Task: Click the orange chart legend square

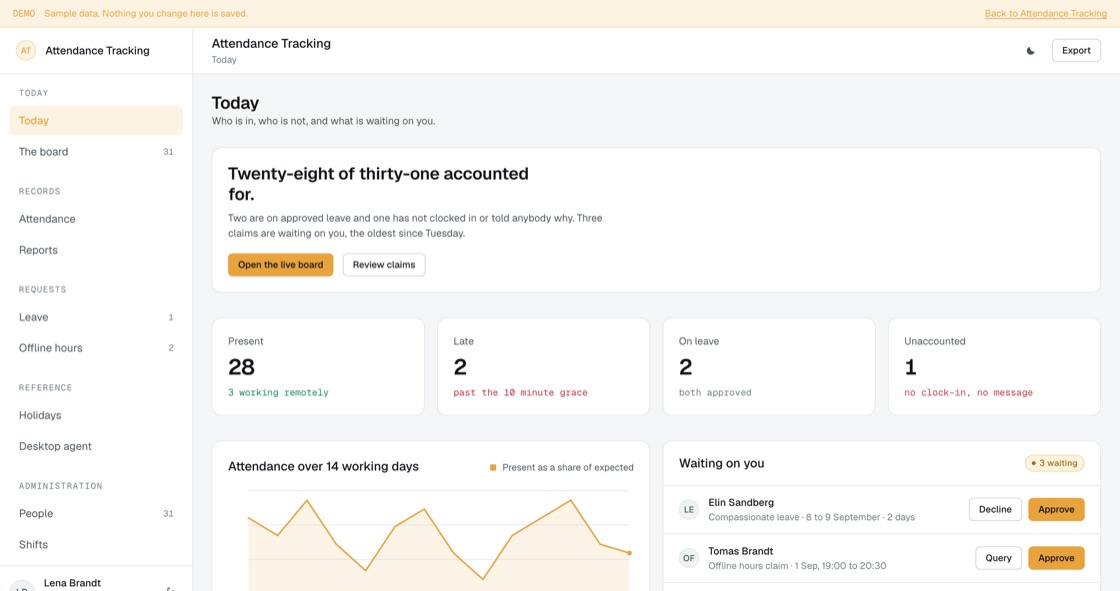Action: tap(493, 467)
